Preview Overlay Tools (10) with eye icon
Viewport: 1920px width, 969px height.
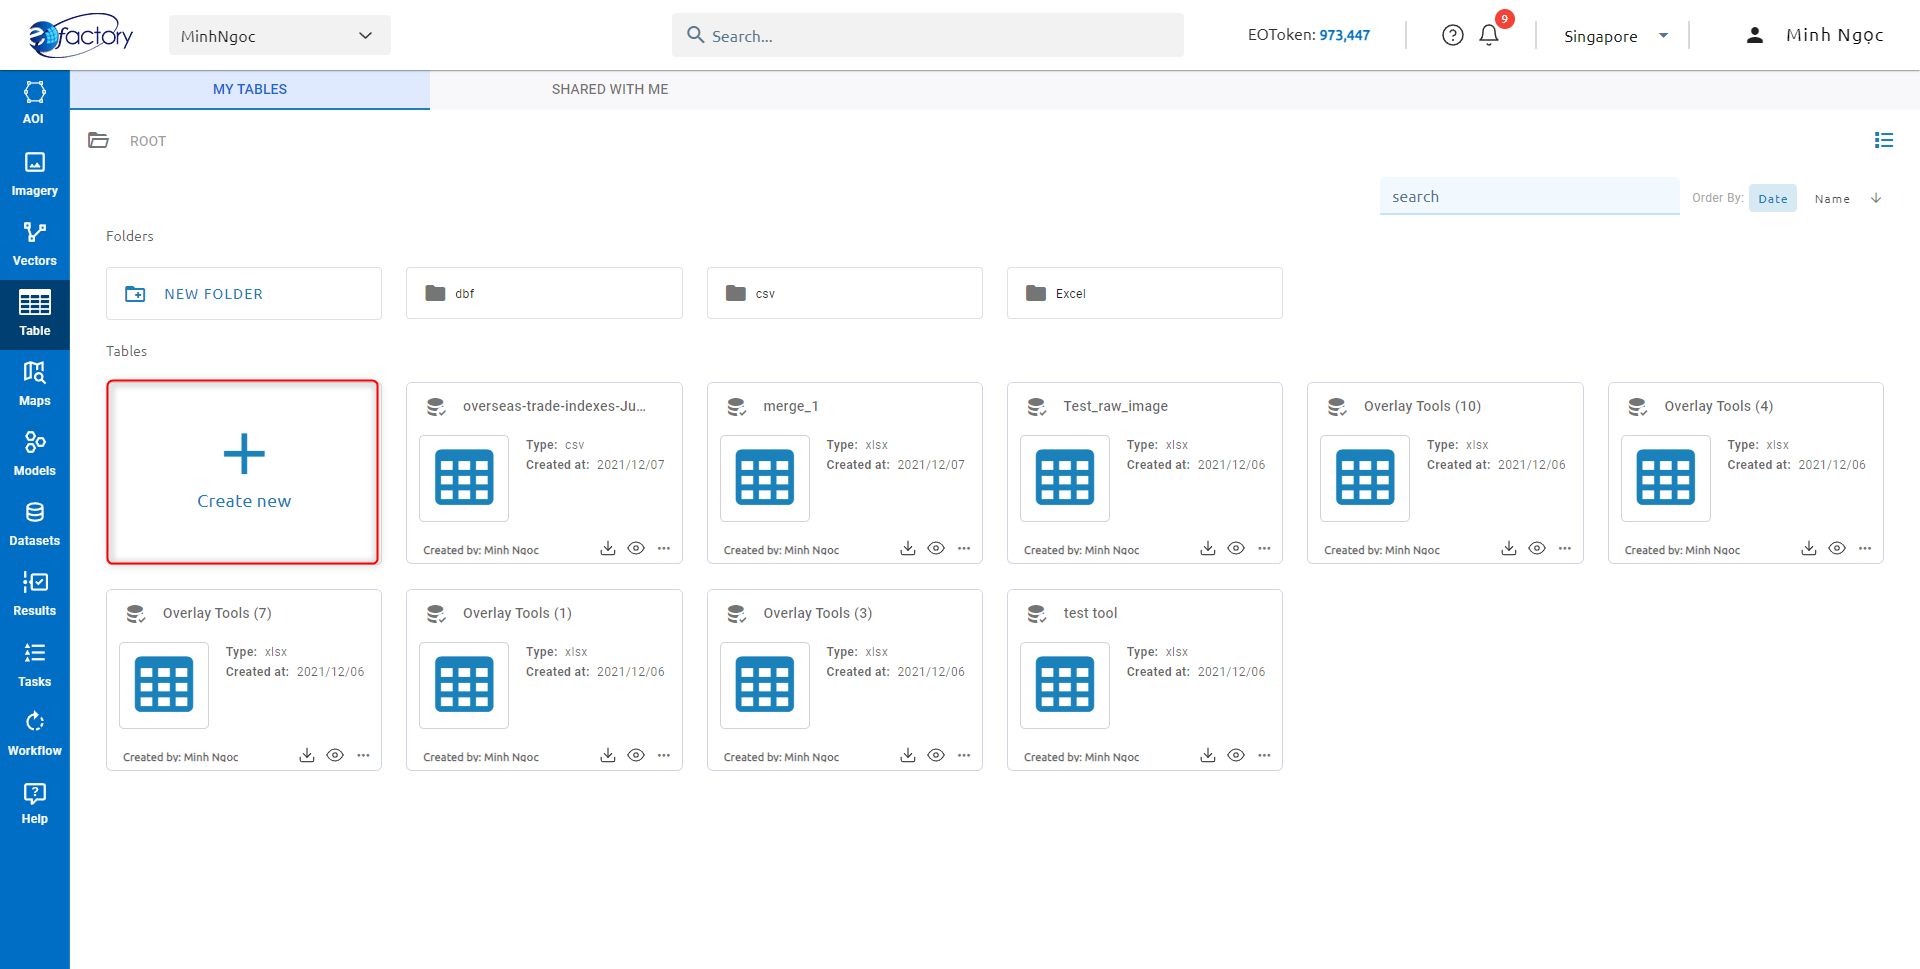[1537, 548]
